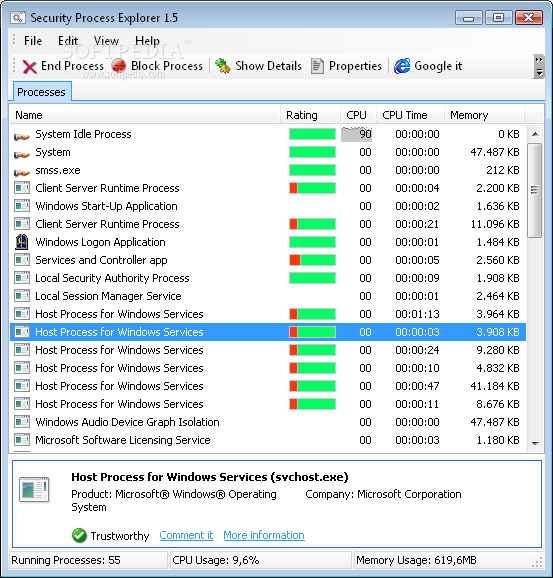This screenshot has width=553, height=578.
Task: Click the Microsoft Software Licensing Service icon
Action: (22, 440)
